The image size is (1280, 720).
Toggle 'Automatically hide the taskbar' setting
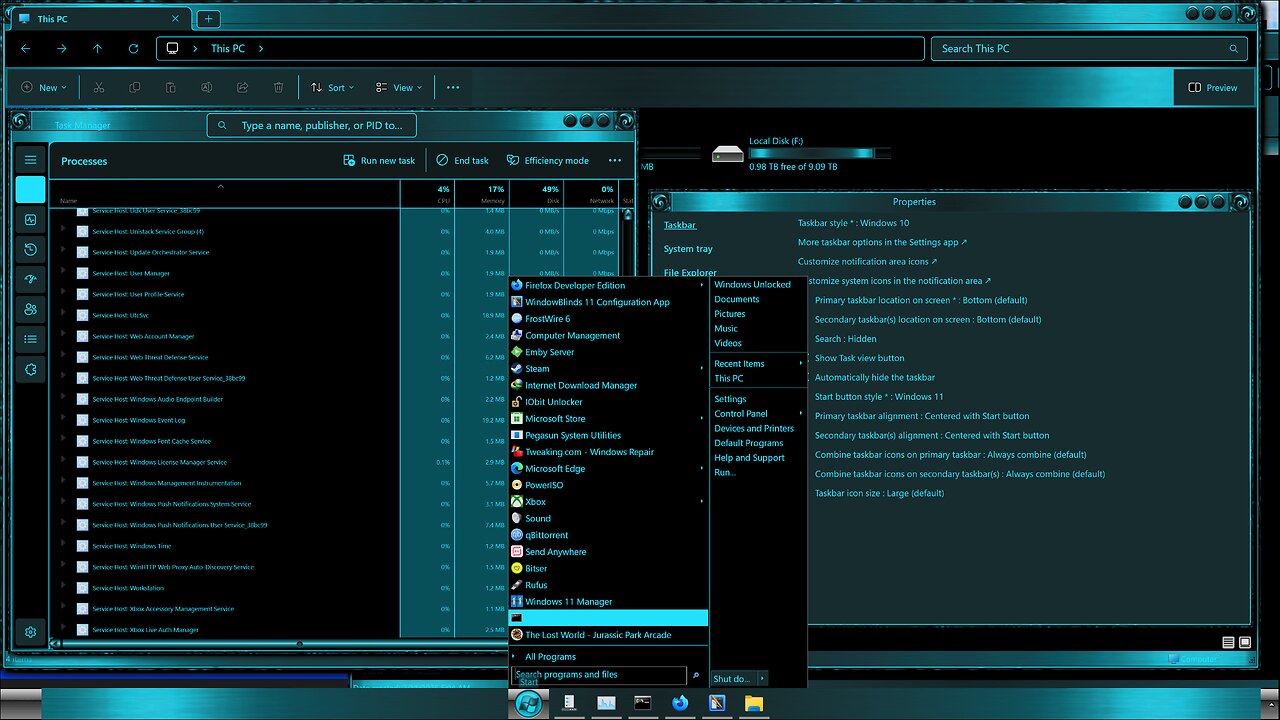[874, 377]
